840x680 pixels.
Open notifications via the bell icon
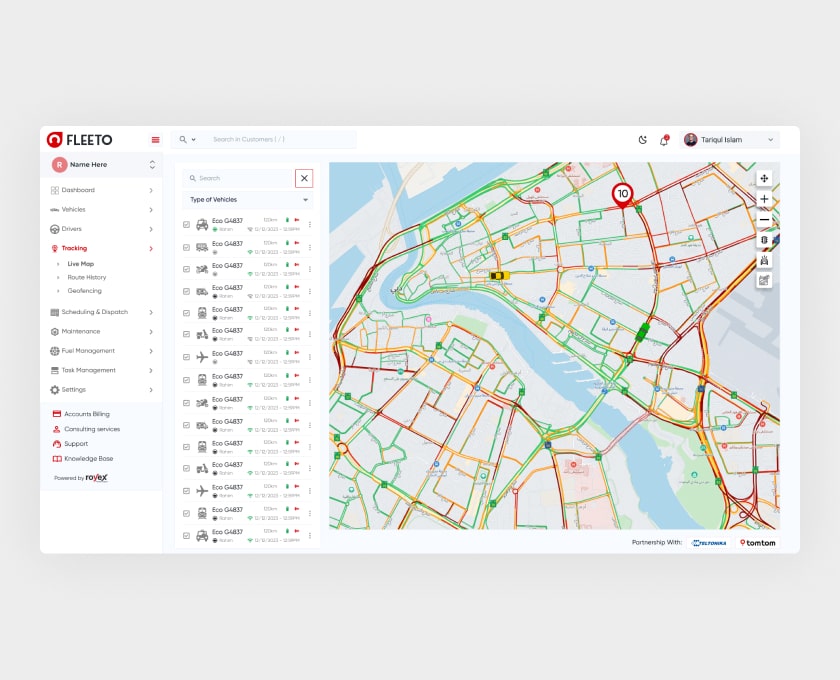point(663,140)
